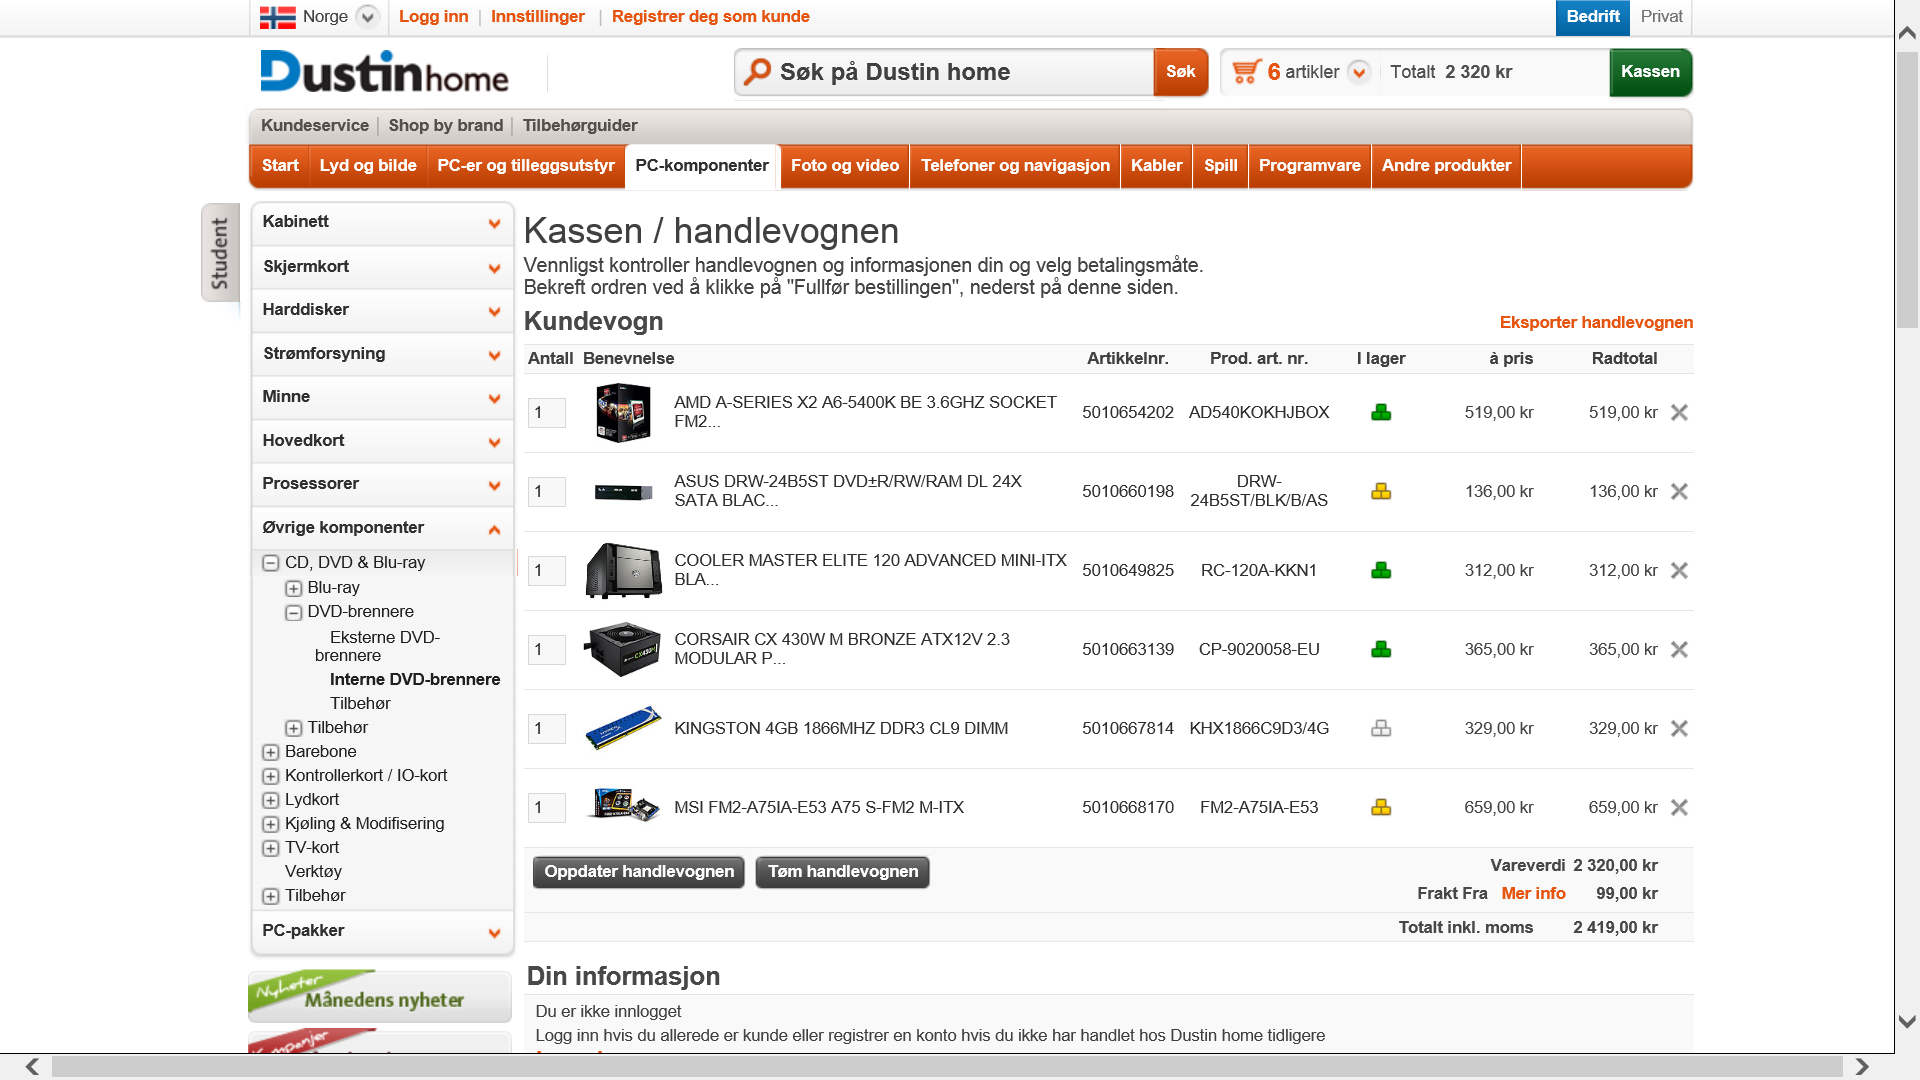Click the green stock icon for Corsair CX 430W

pos(1381,649)
